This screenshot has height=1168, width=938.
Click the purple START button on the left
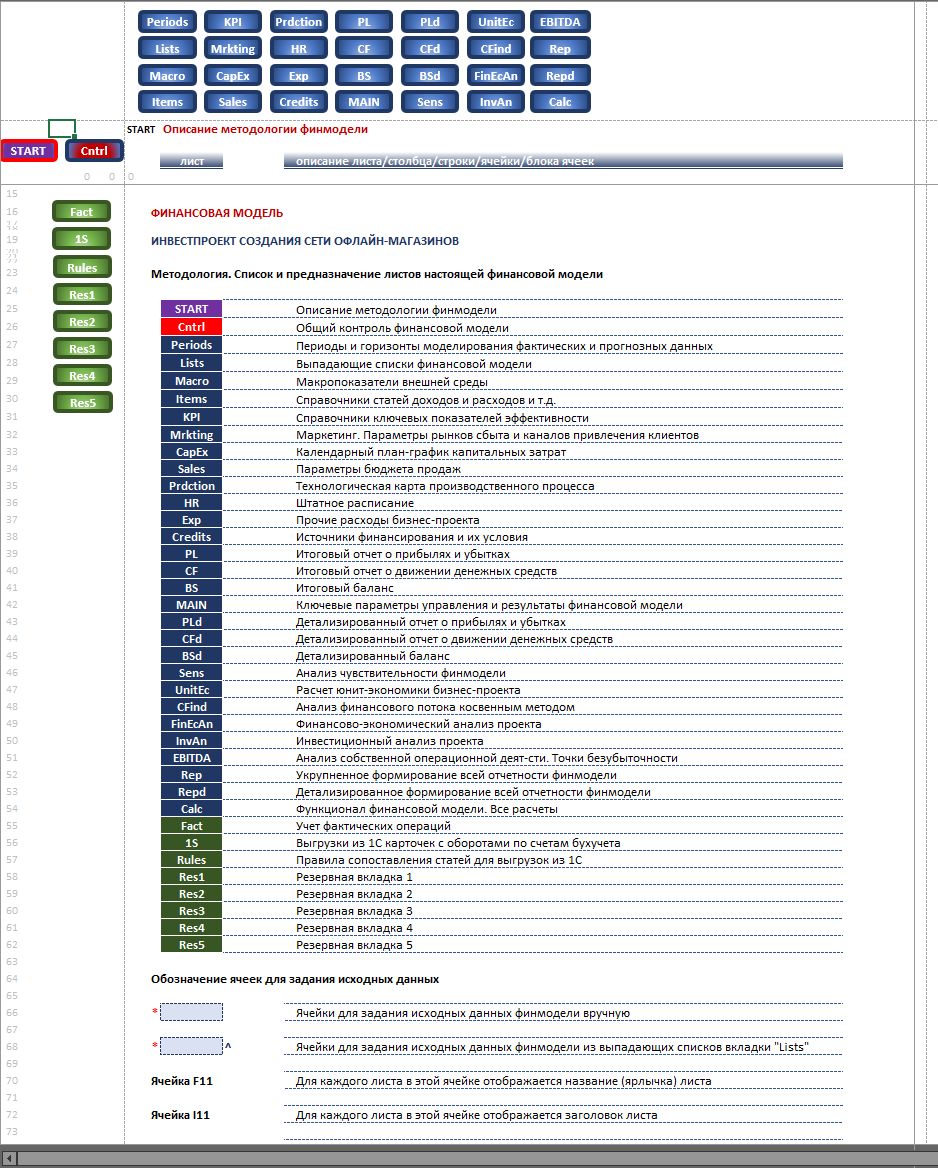click(x=29, y=151)
